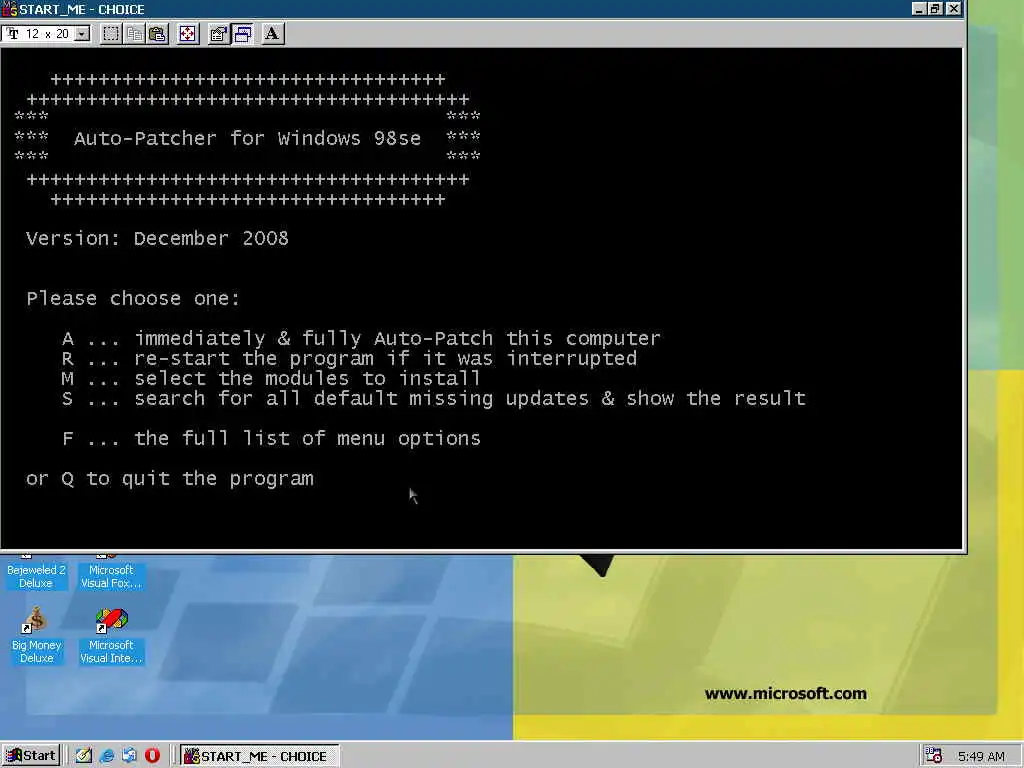This screenshot has width=1024, height=768.
Task: Click 'Auto-Patcher for Windows 98se' heading text
Action: click(248, 138)
